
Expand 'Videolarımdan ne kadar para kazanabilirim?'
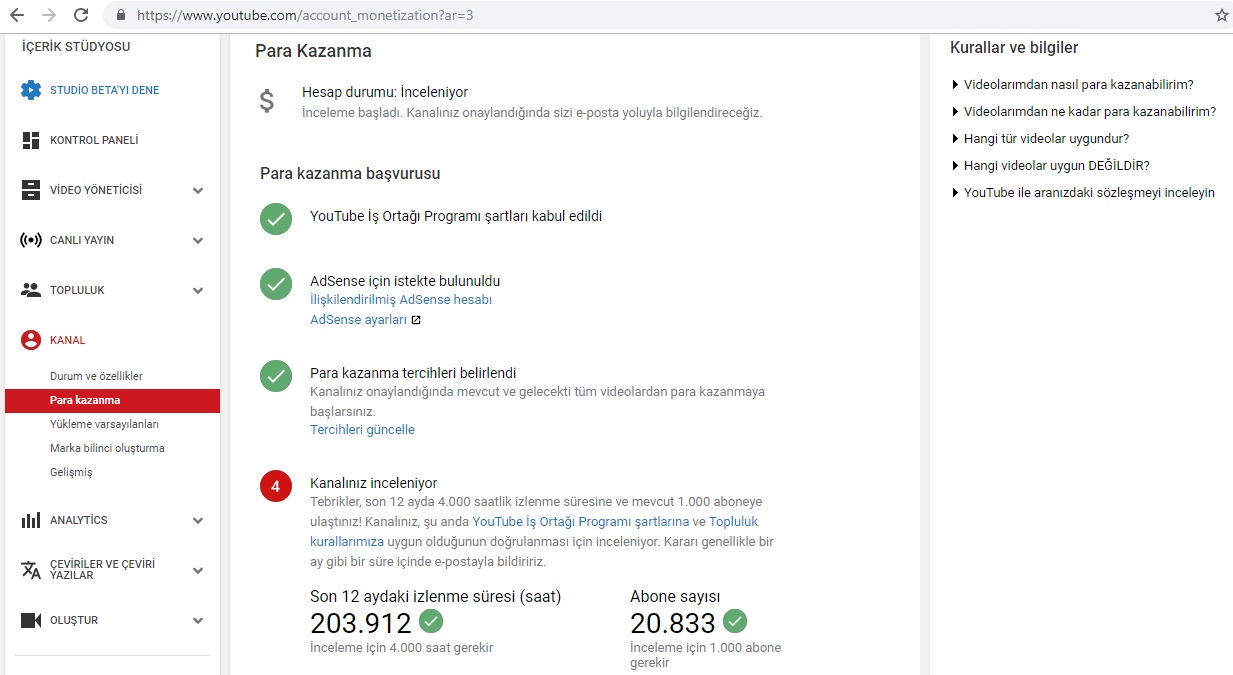[1084, 112]
